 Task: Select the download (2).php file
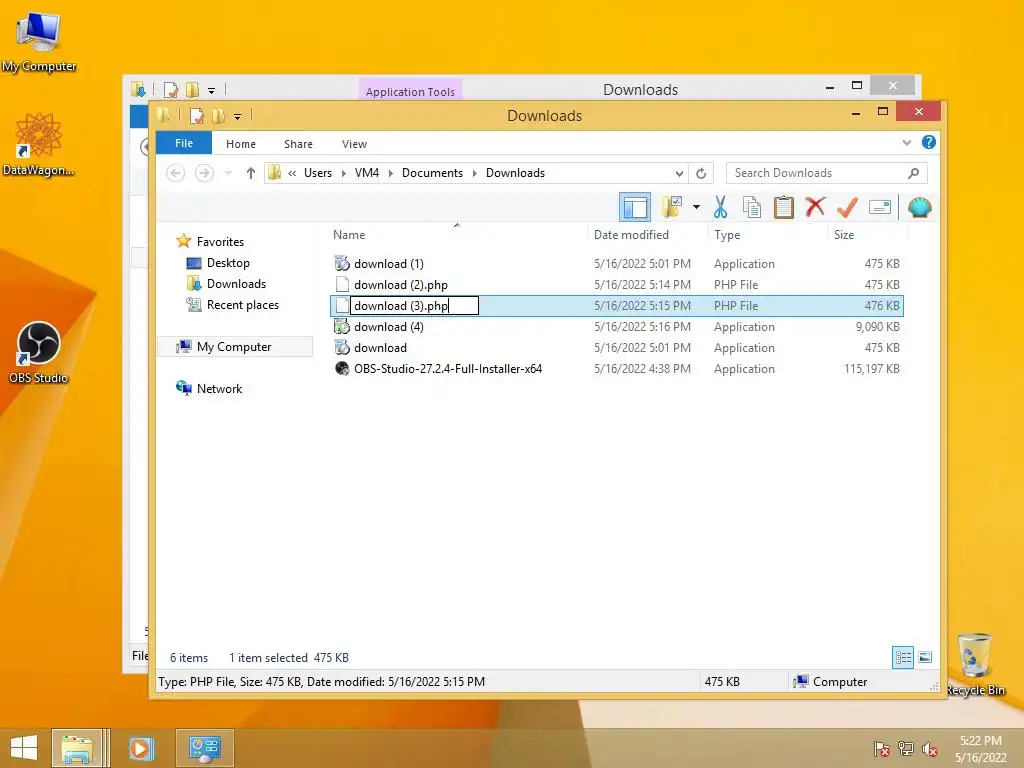tap(400, 285)
